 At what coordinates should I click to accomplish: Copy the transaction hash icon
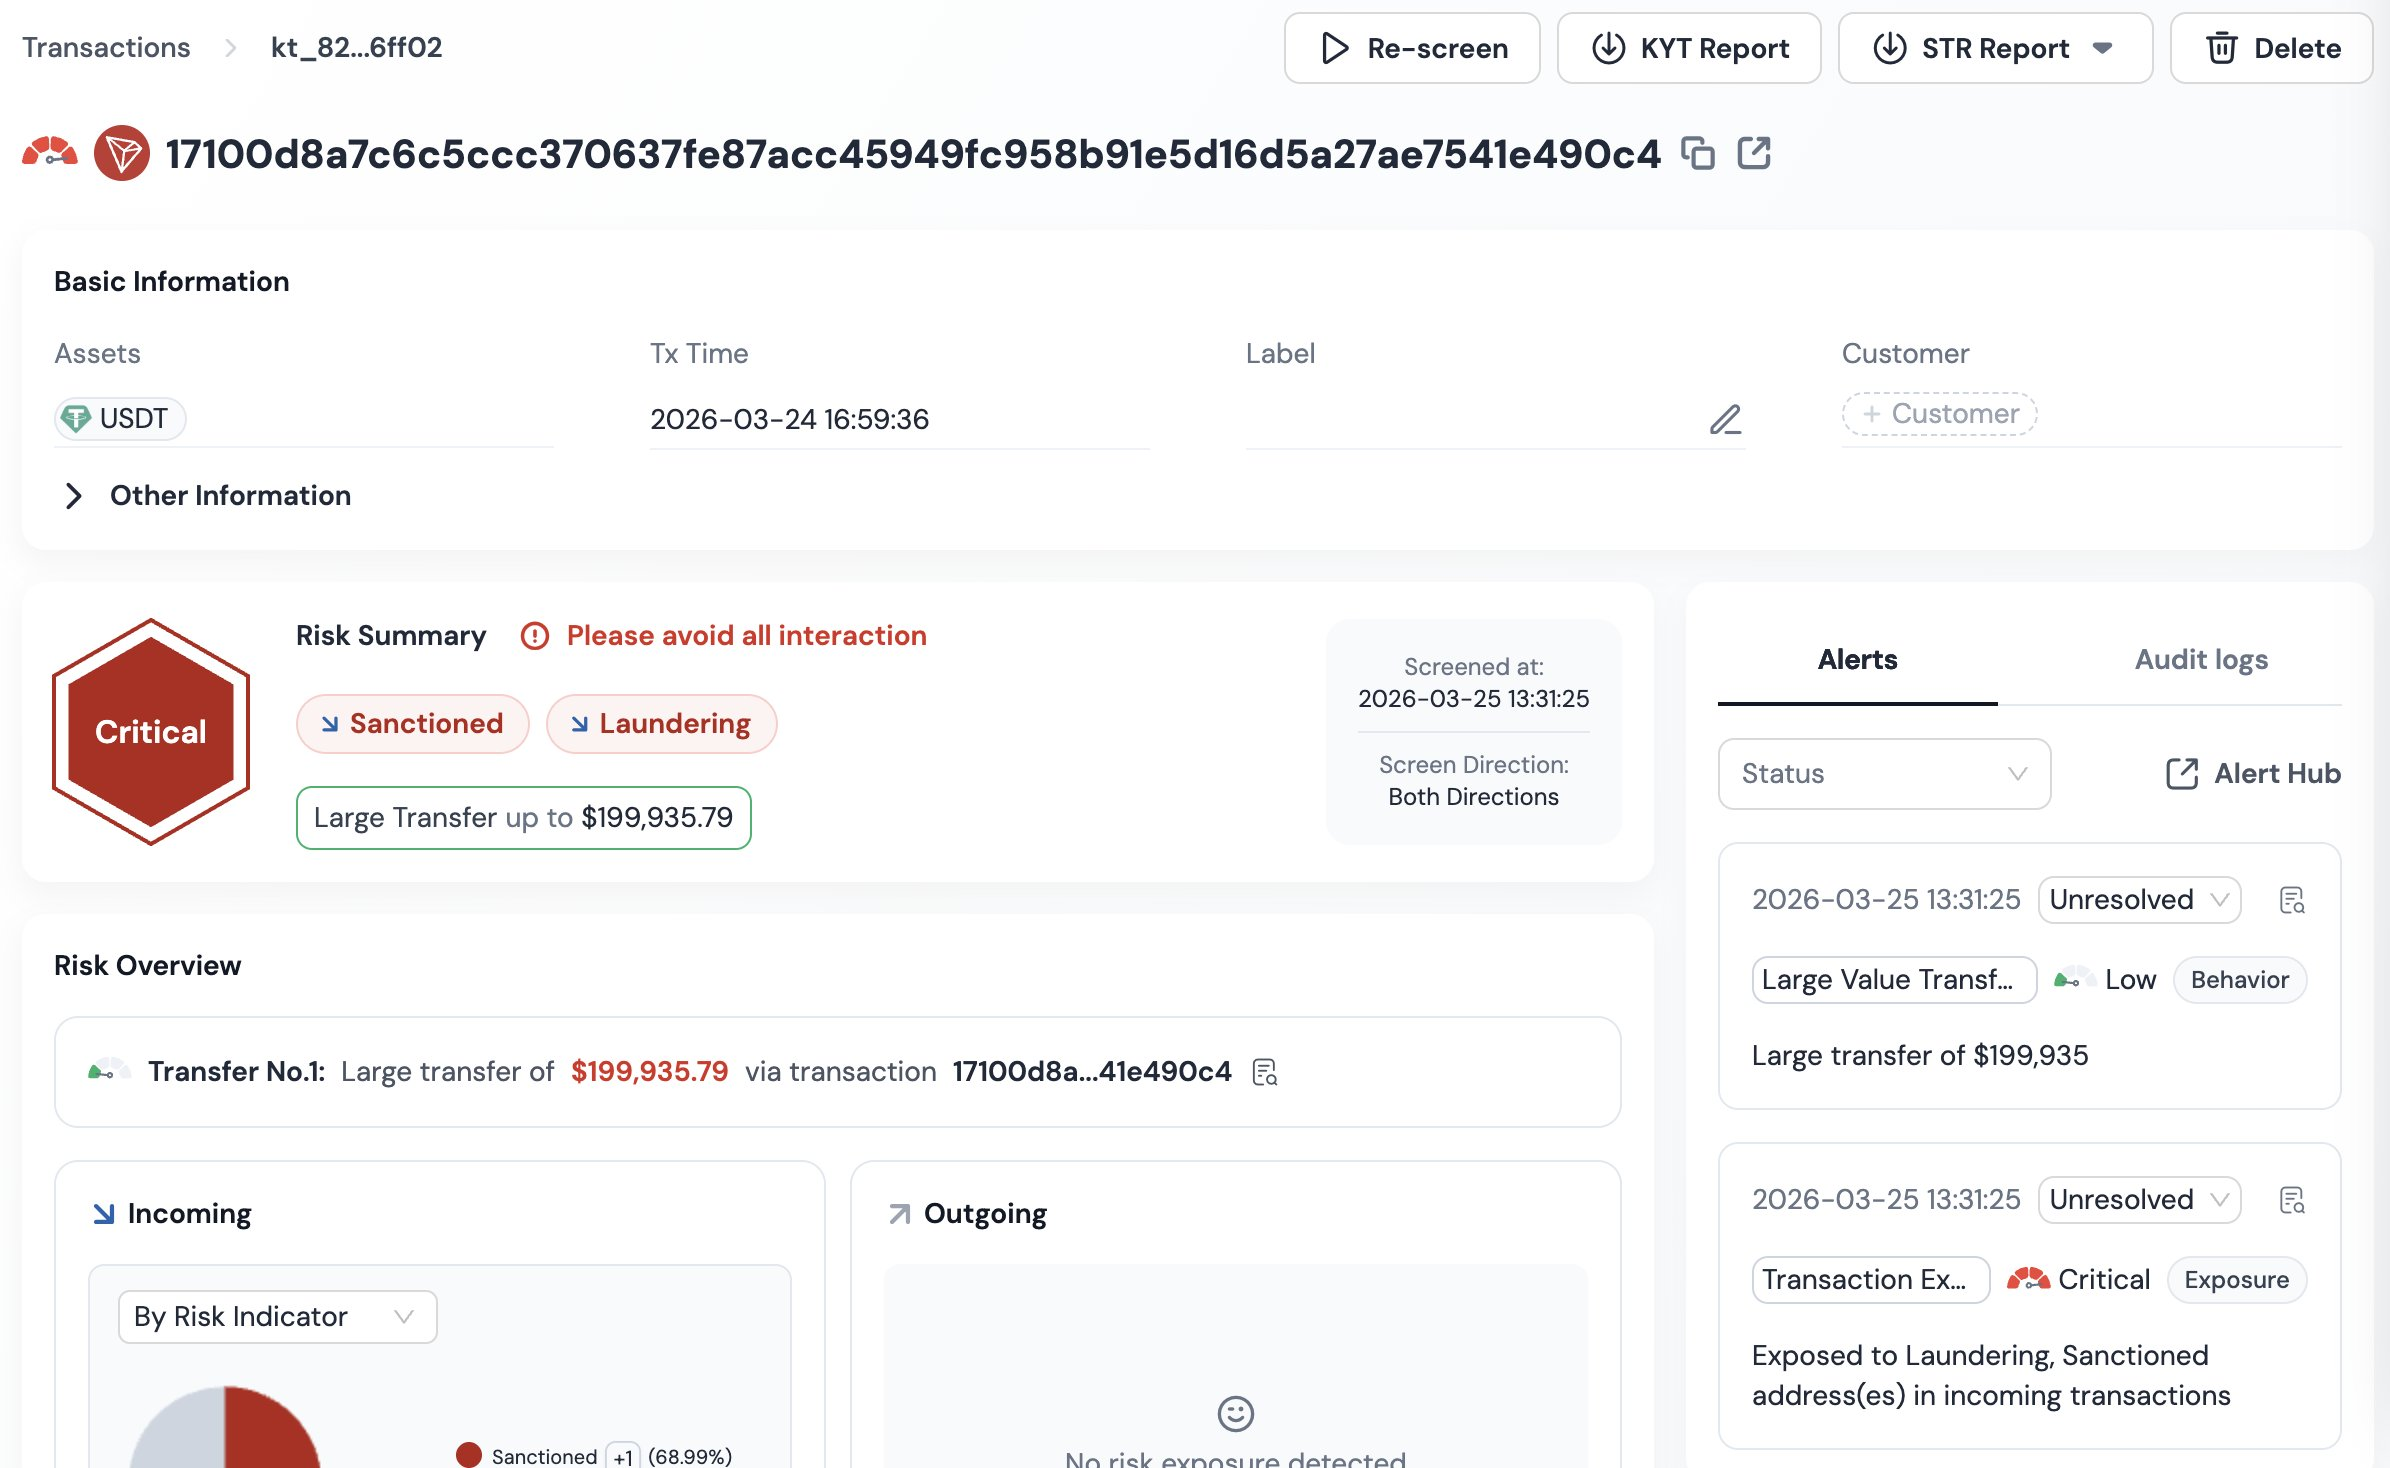pos(1697,154)
